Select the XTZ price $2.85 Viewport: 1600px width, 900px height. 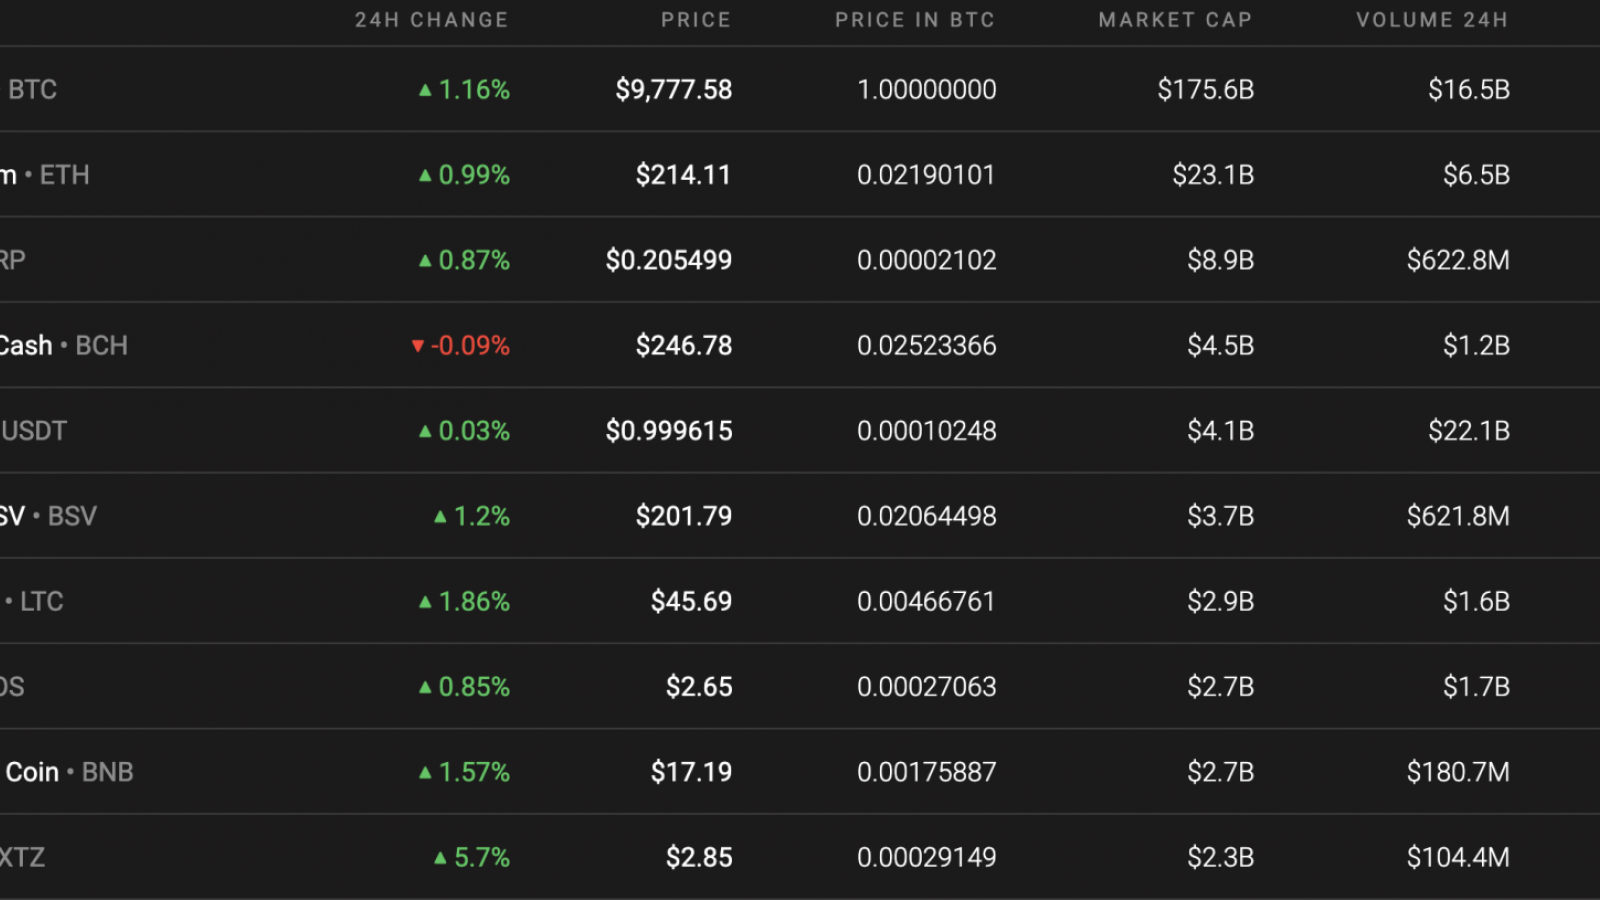pos(700,858)
